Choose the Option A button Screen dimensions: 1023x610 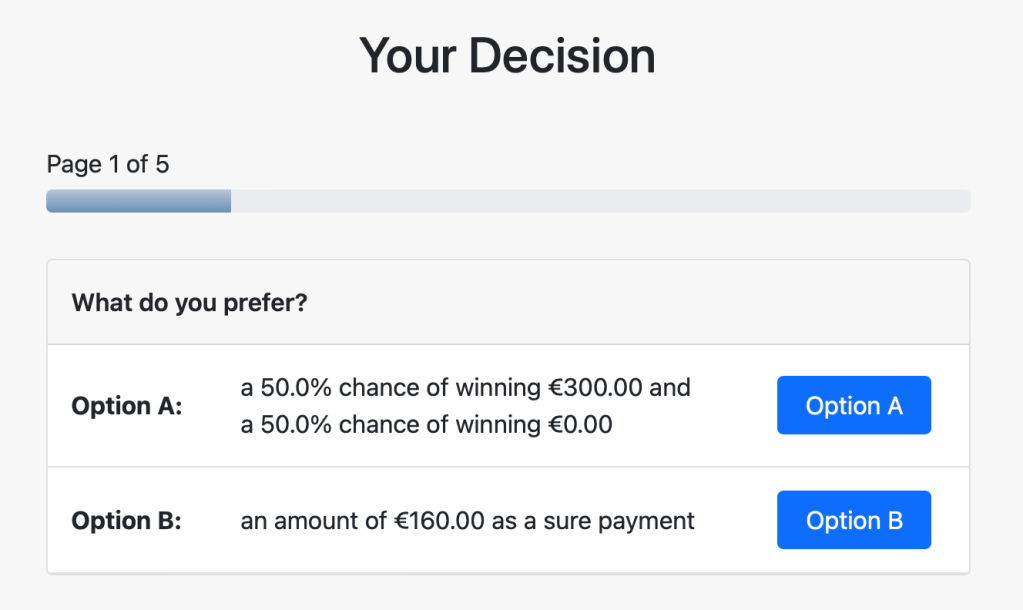(853, 405)
